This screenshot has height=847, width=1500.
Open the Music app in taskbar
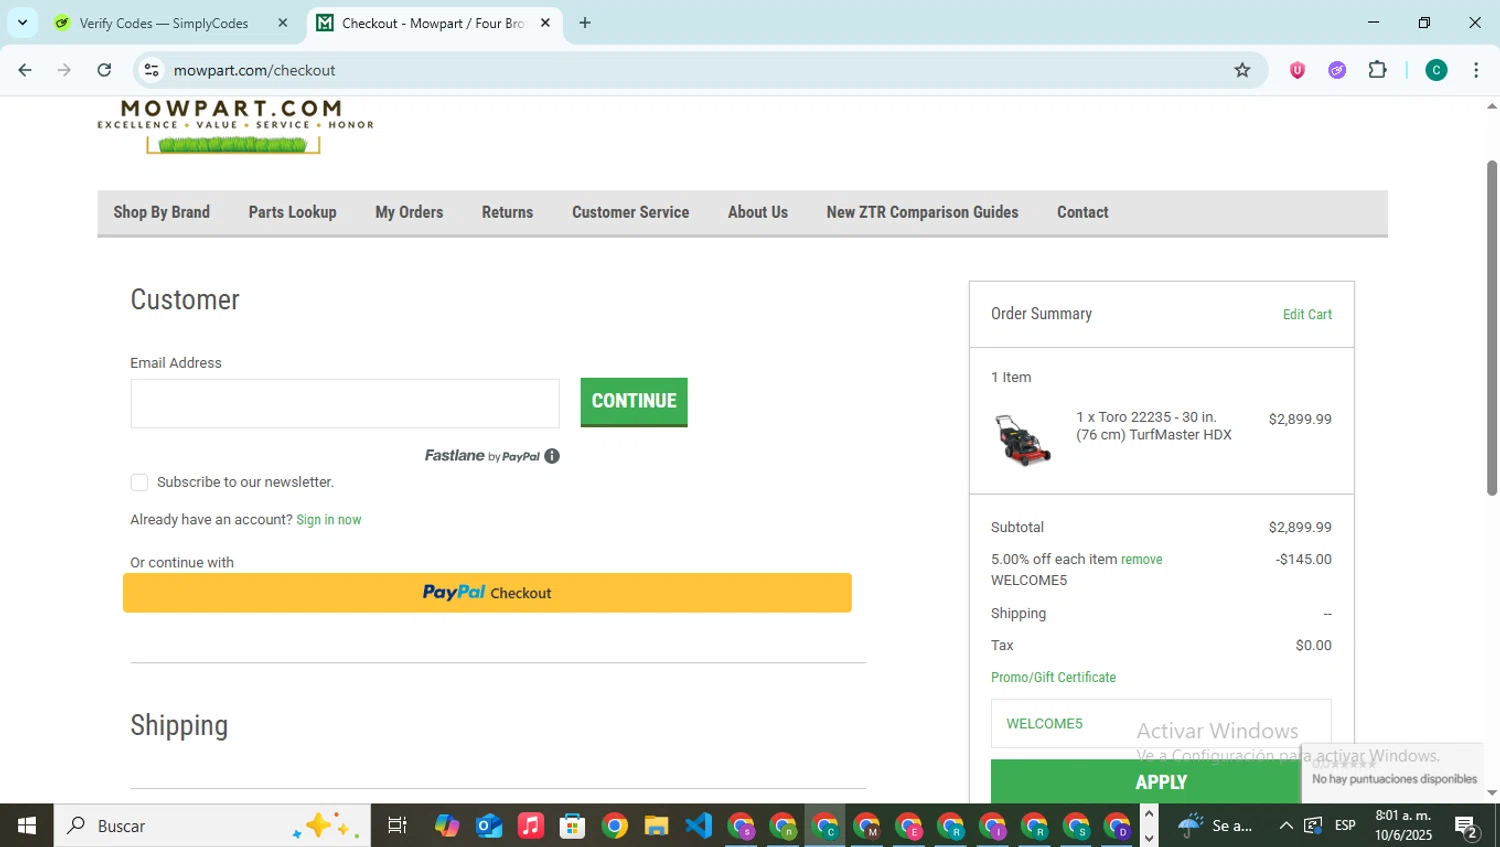coord(531,826)
